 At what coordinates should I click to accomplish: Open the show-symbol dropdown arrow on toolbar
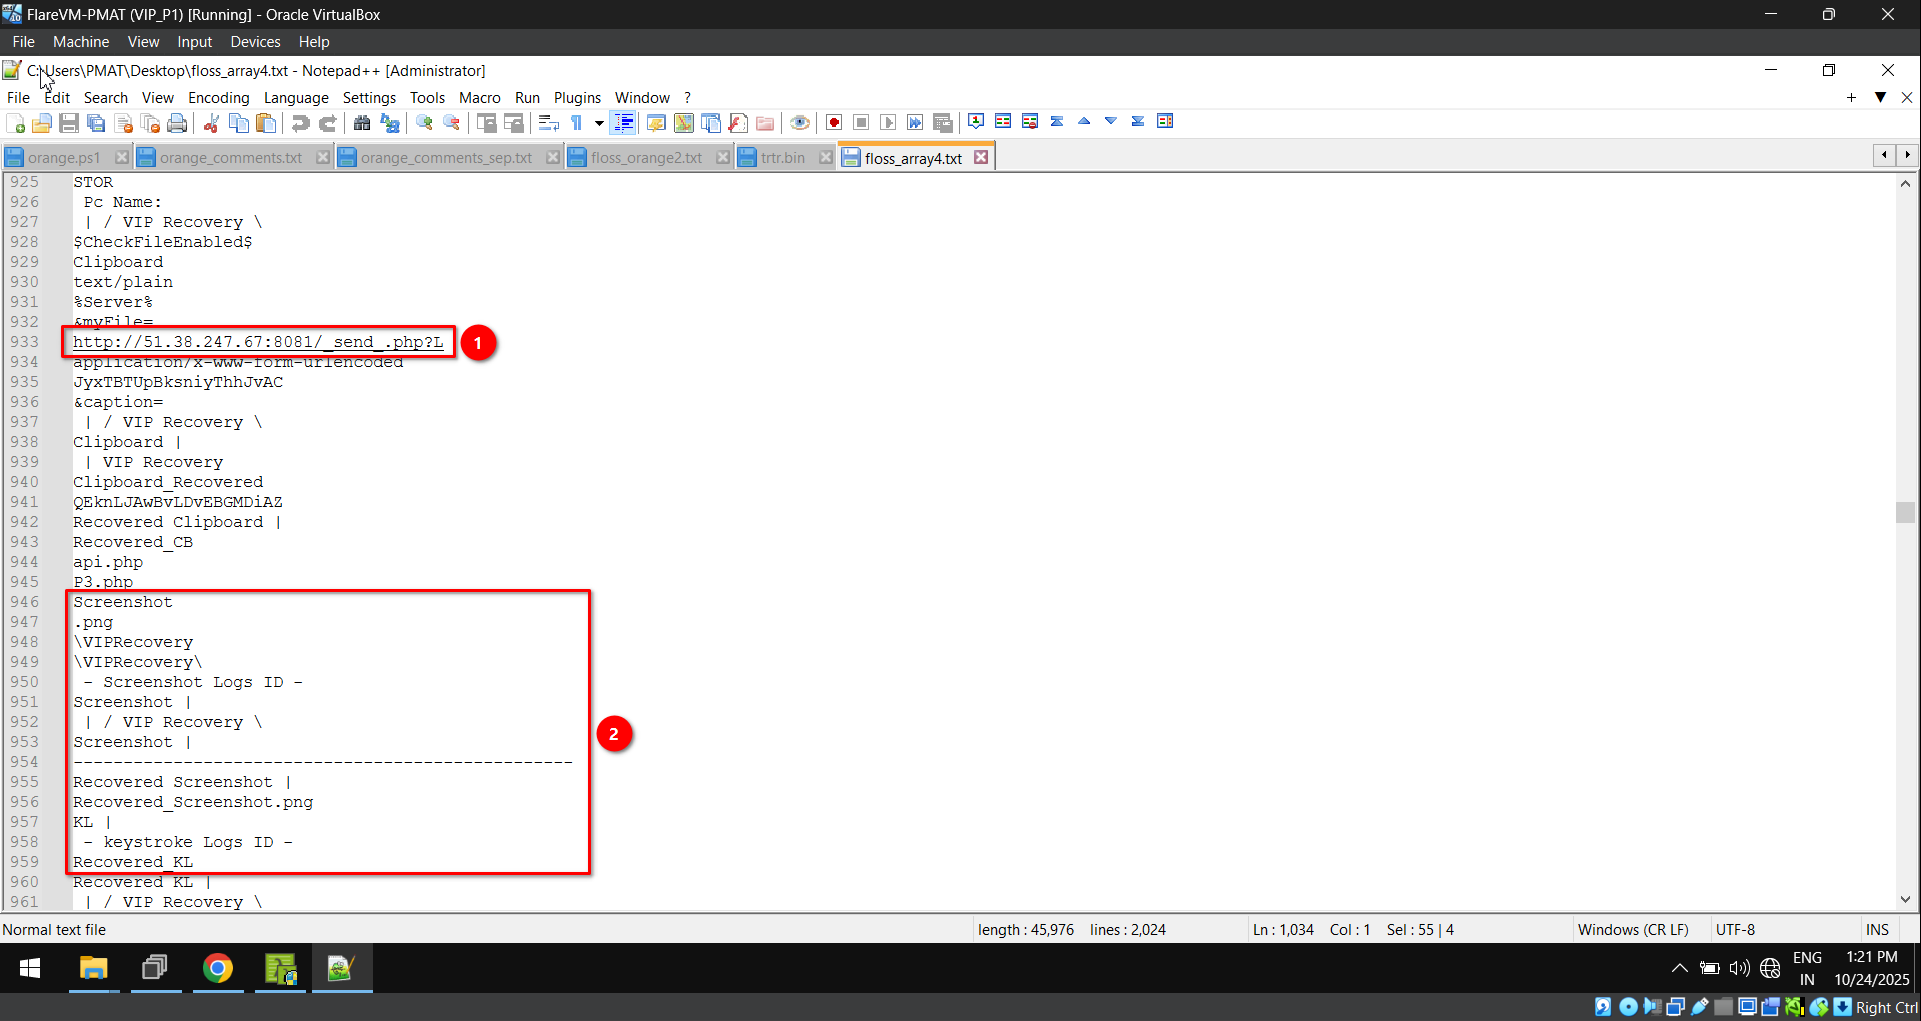598,123
